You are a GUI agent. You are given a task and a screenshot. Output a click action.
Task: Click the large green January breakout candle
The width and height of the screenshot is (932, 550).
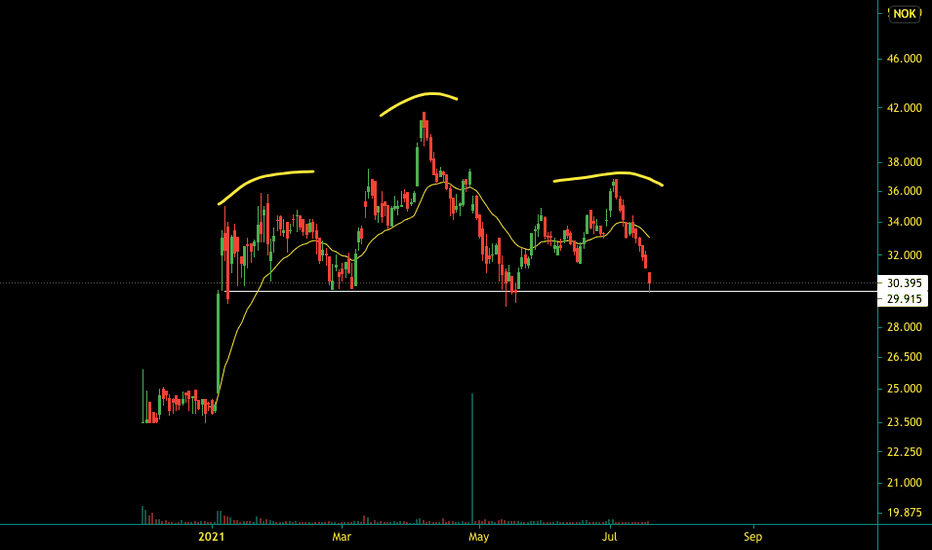[x=218, y=342]
